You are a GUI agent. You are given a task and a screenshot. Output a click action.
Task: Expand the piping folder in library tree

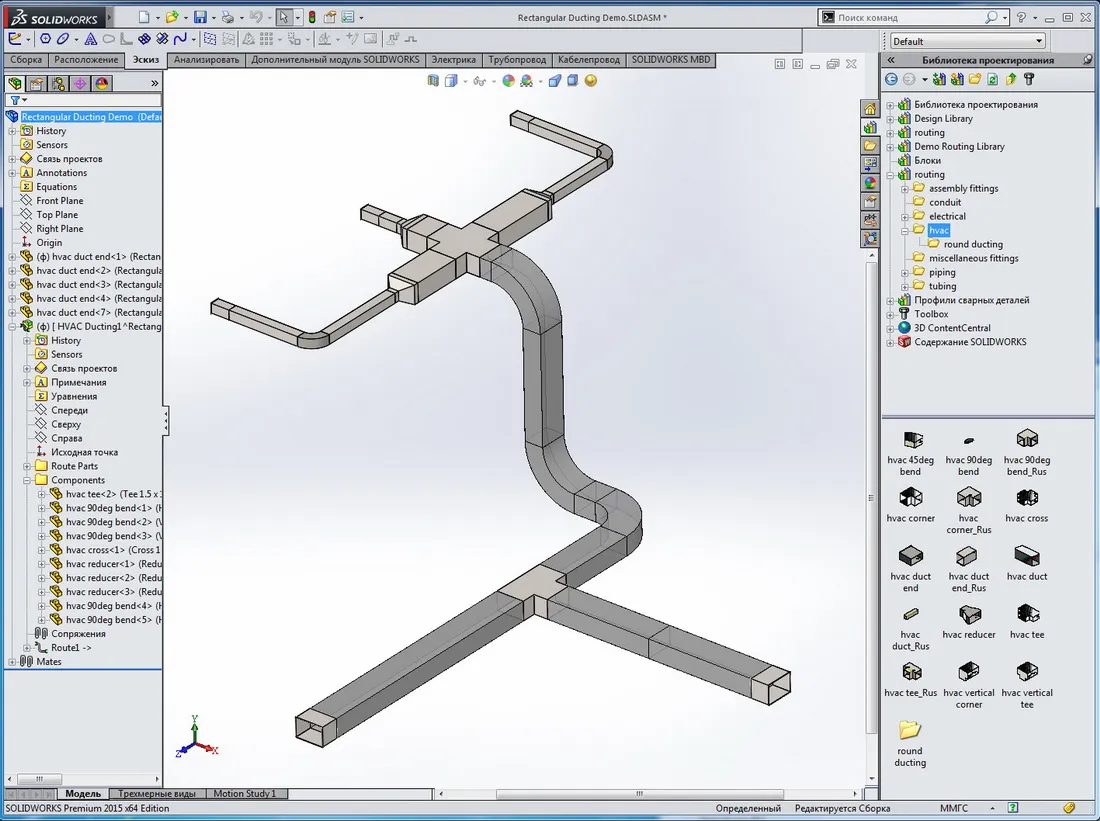pos(905,272)
